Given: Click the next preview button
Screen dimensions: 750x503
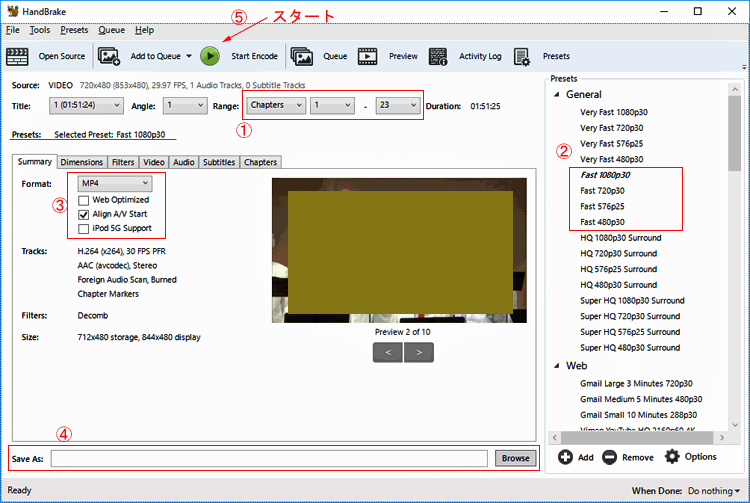Looking at the screenshot, I should coord(419,352).
